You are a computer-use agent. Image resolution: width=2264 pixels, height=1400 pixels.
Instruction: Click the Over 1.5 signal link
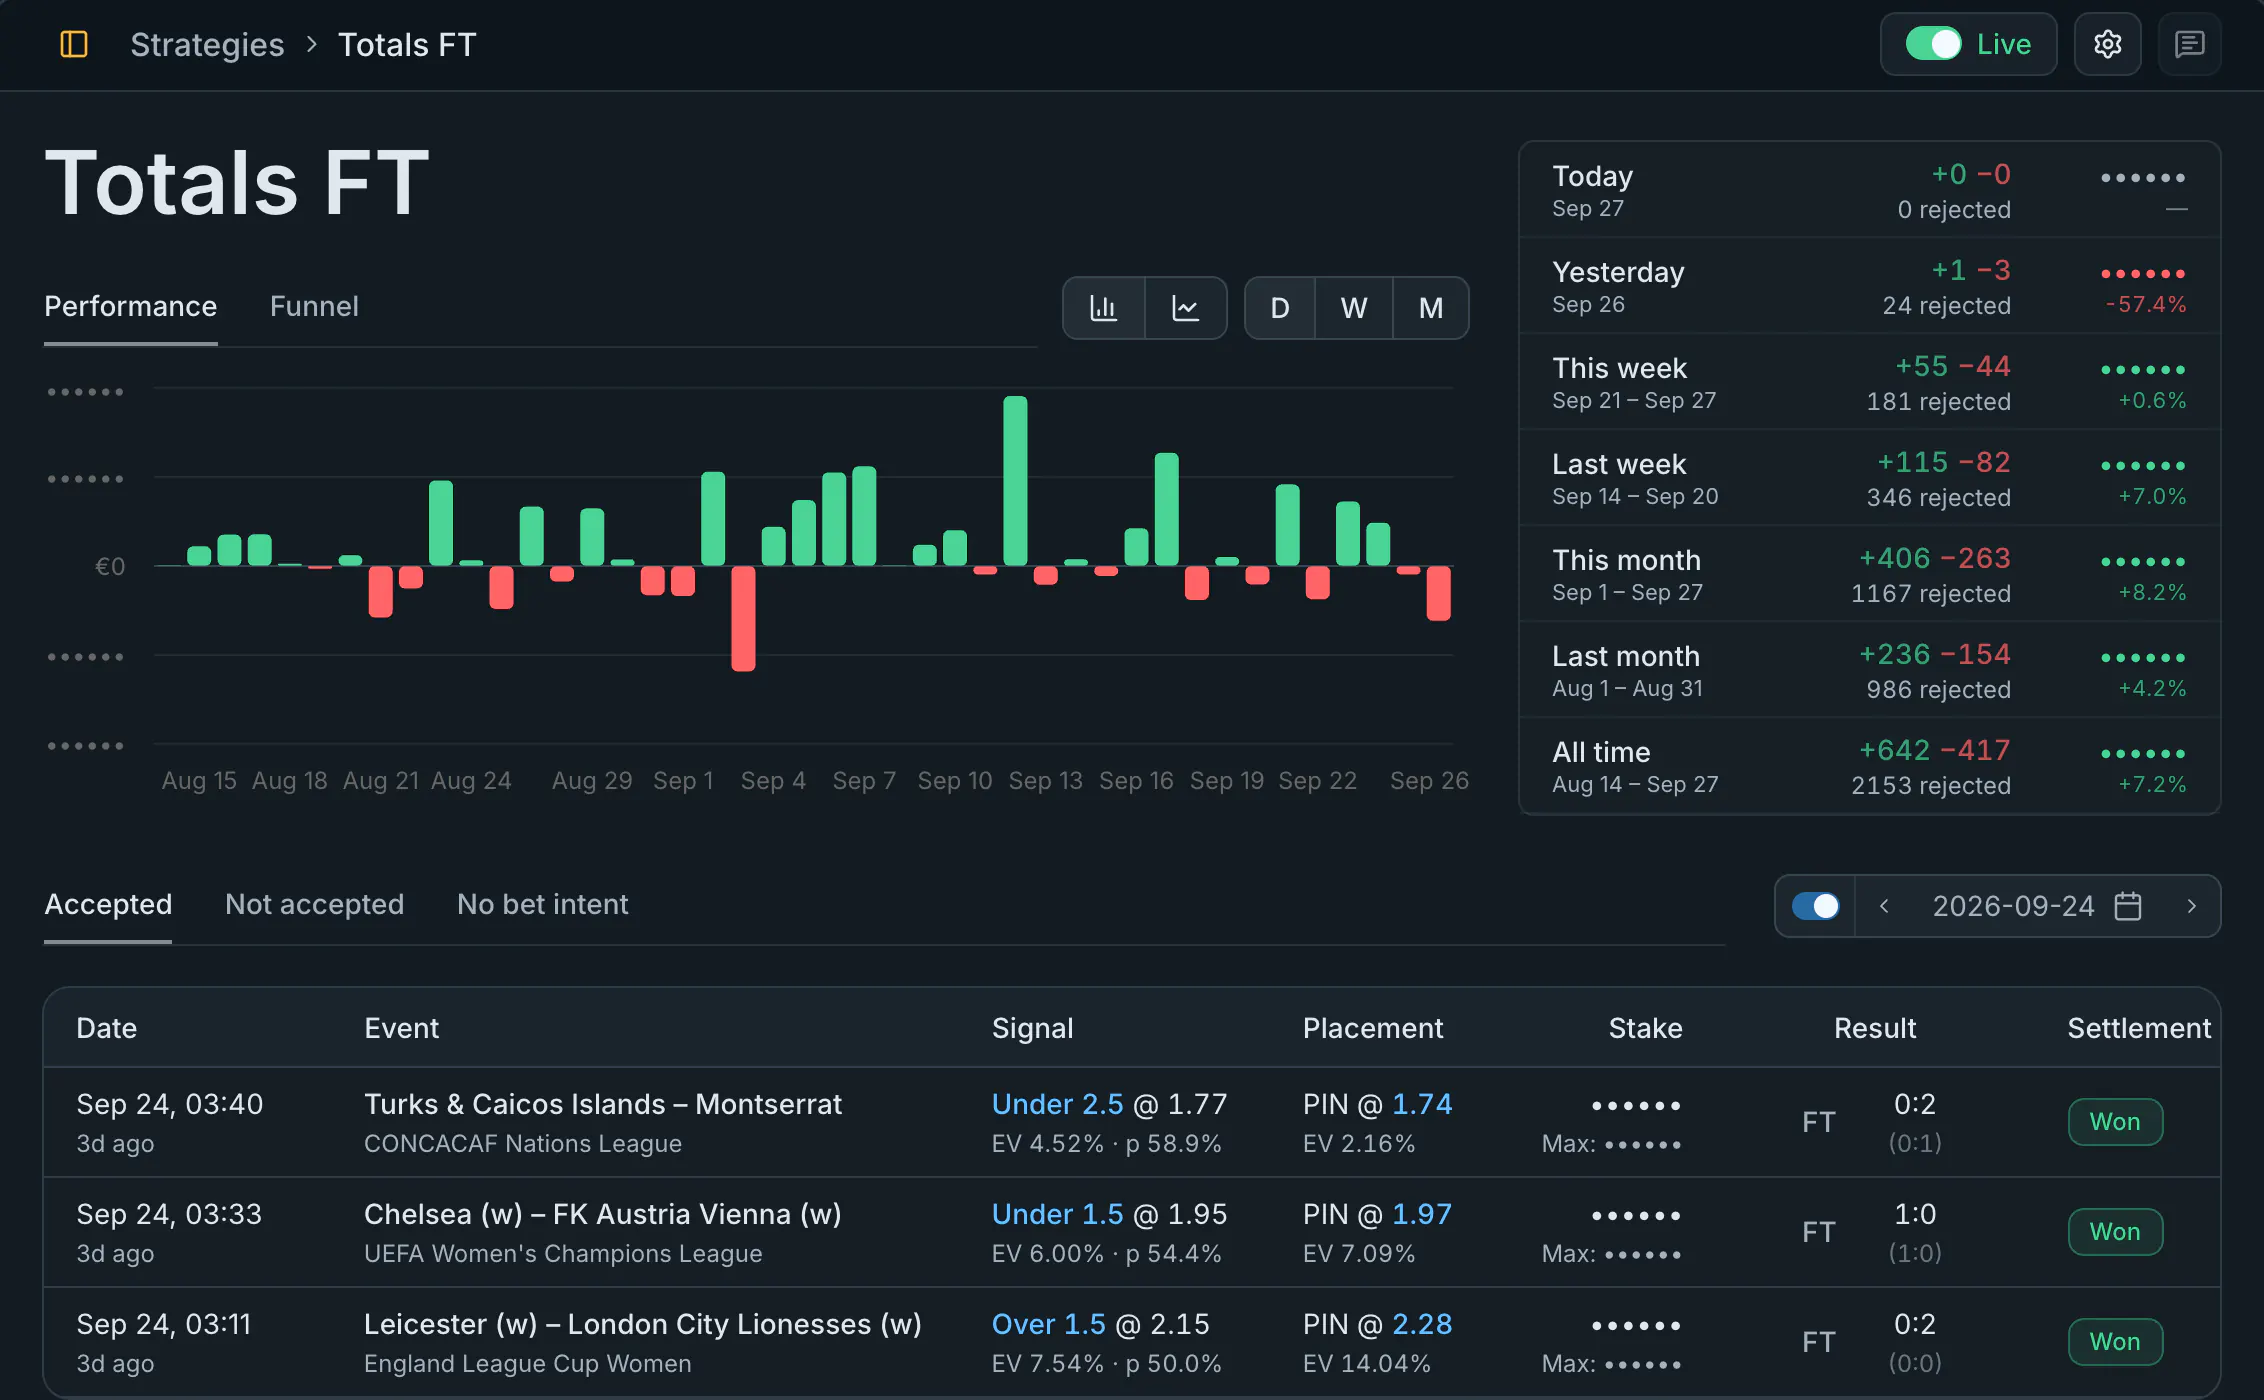point(1048,1324)
